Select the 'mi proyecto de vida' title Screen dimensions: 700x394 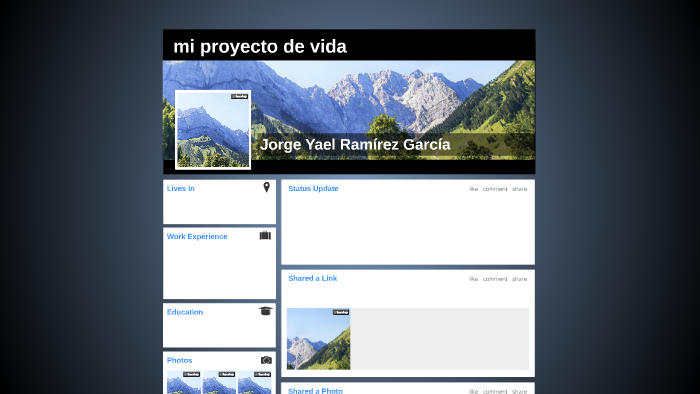pos(260,46)
